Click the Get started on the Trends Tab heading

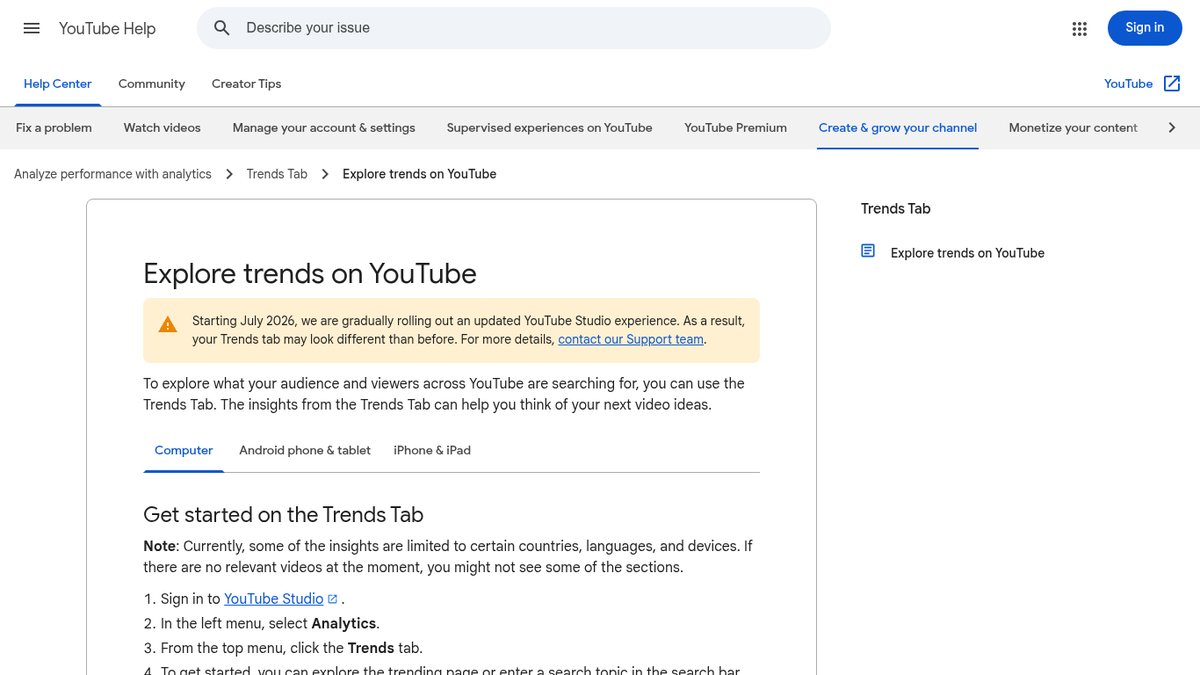click(x=283, y=515)
